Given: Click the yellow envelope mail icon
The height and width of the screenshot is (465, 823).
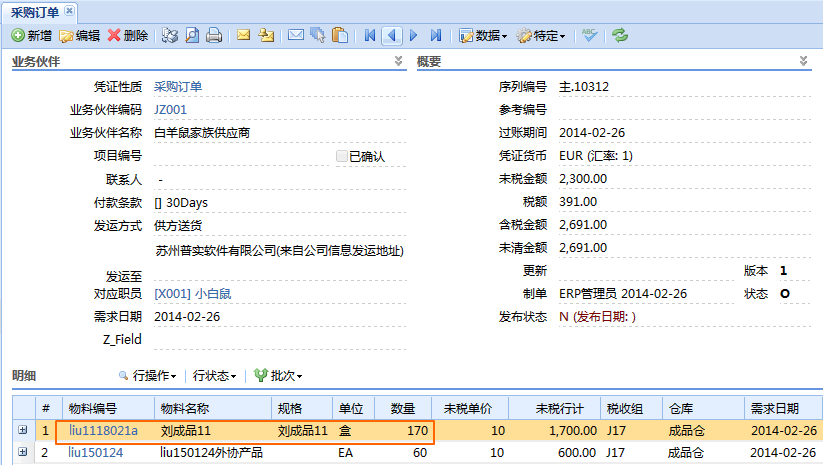Looking at the screenshot, I should [x=243, y=35].
